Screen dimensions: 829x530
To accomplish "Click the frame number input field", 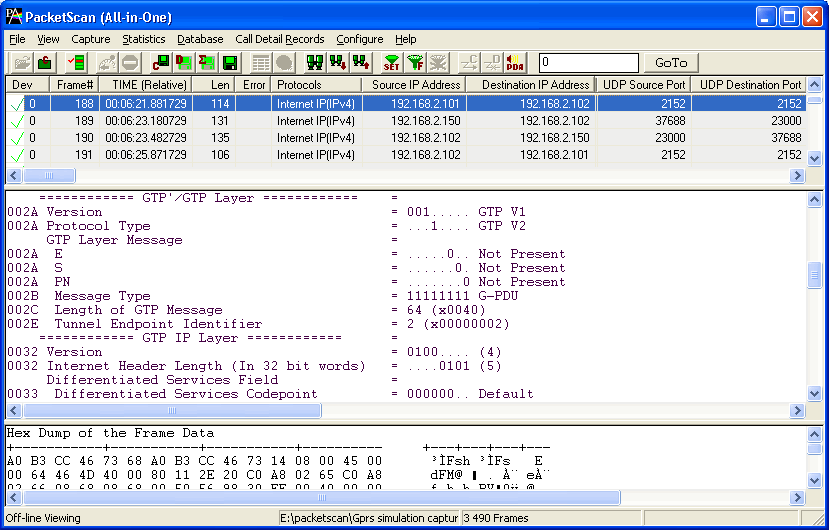I will point(588,63).
